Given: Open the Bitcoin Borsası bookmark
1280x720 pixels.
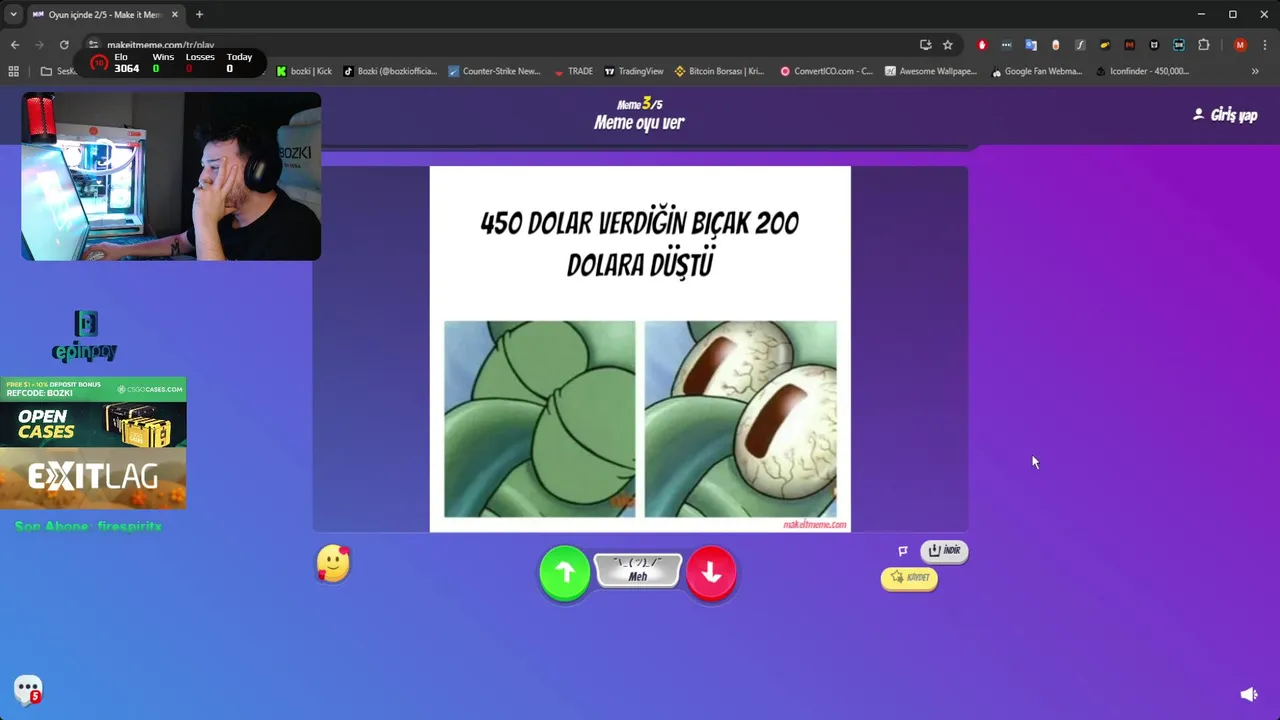Looking at the screenshot, I should click(x=719, y=71).
